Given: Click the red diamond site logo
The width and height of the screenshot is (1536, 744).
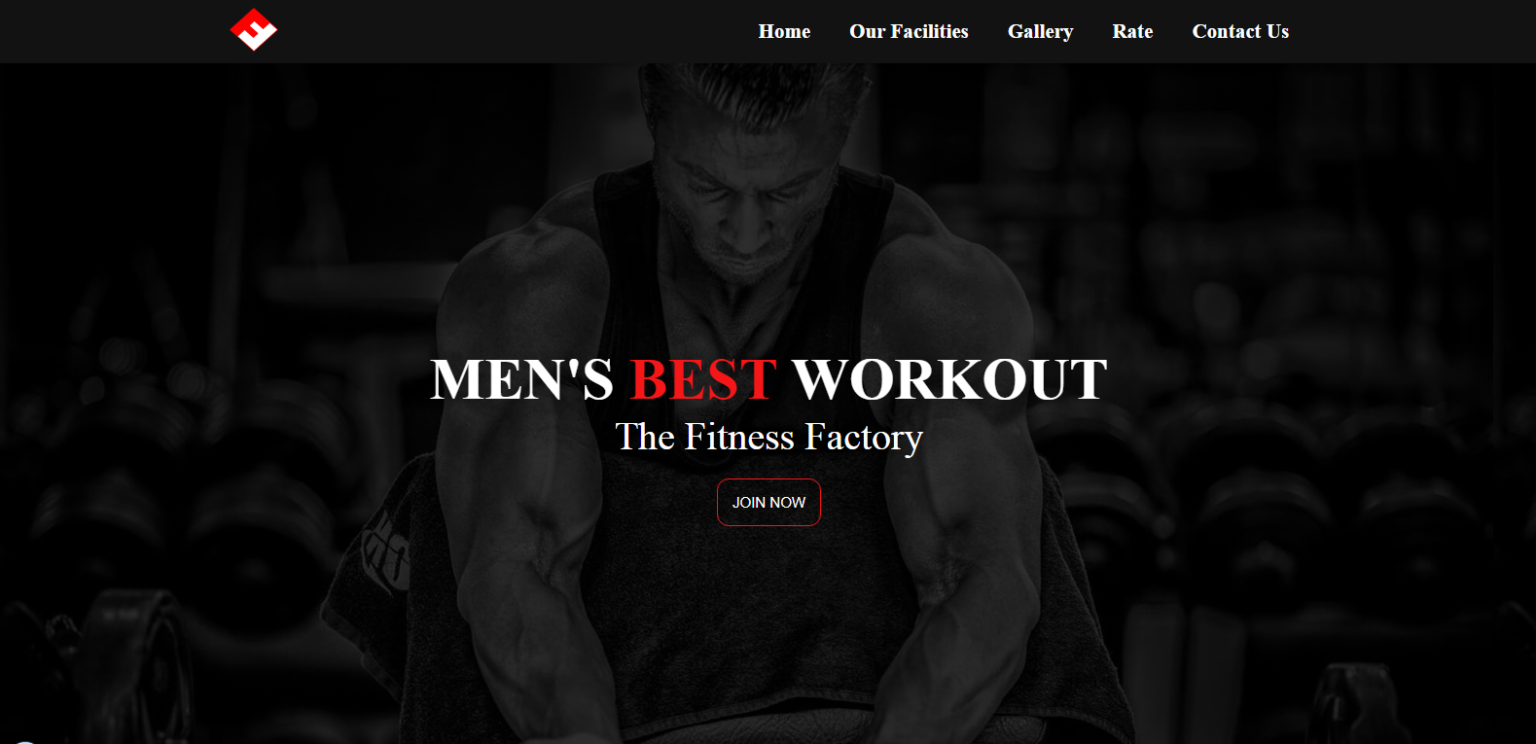Looking at the screenshot, I should [x=254, y=30].
